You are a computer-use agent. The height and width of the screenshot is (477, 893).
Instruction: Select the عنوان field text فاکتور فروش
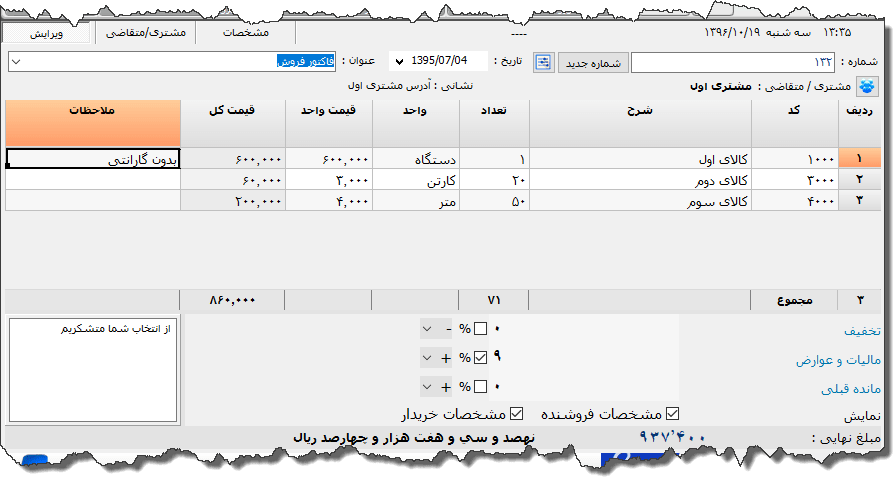pos(306,61)
